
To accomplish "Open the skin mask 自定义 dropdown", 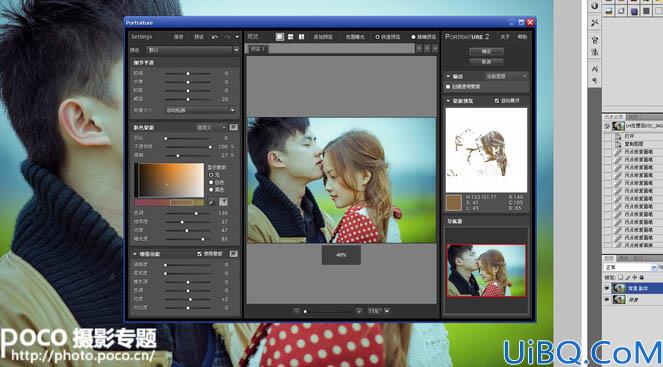I will [211, 127].
